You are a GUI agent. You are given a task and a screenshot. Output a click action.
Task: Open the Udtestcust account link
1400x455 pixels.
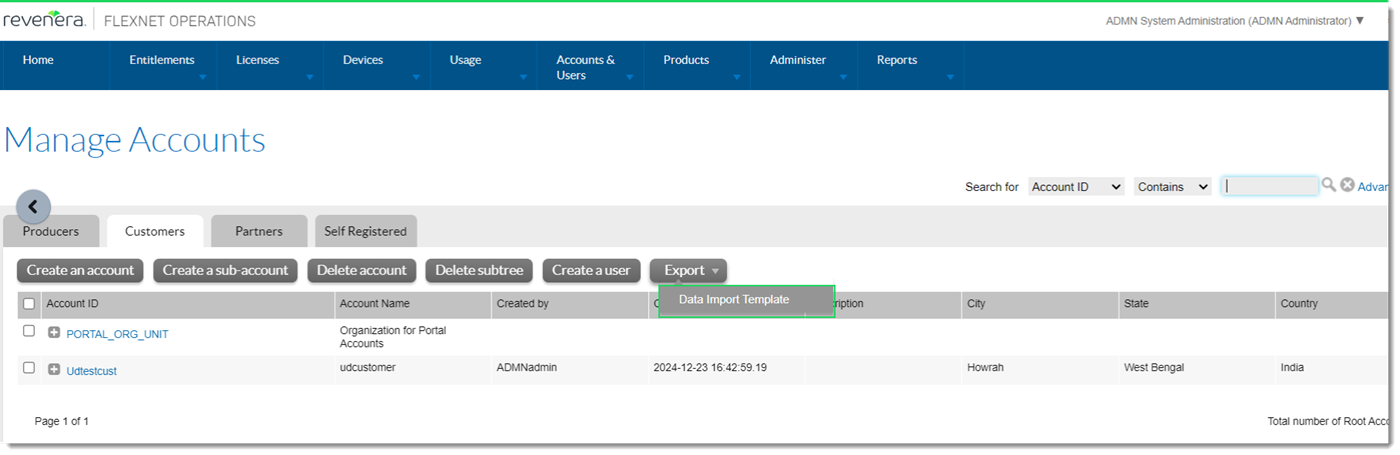(x=92, y=371)
